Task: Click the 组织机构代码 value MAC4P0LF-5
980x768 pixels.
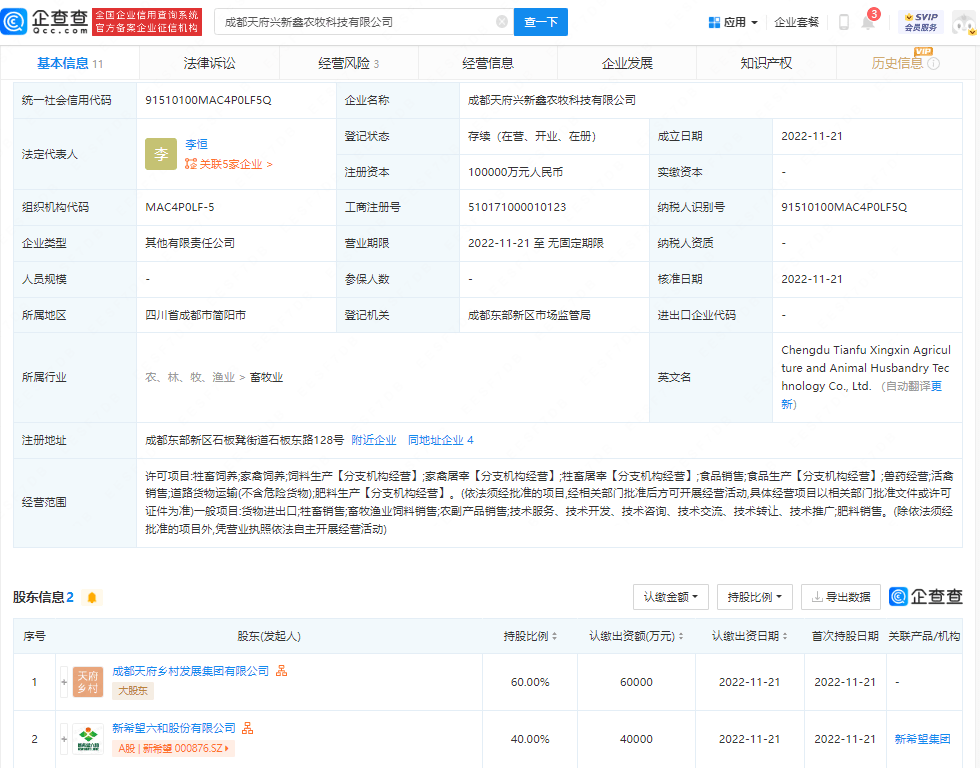Action: tap(179, 207)
